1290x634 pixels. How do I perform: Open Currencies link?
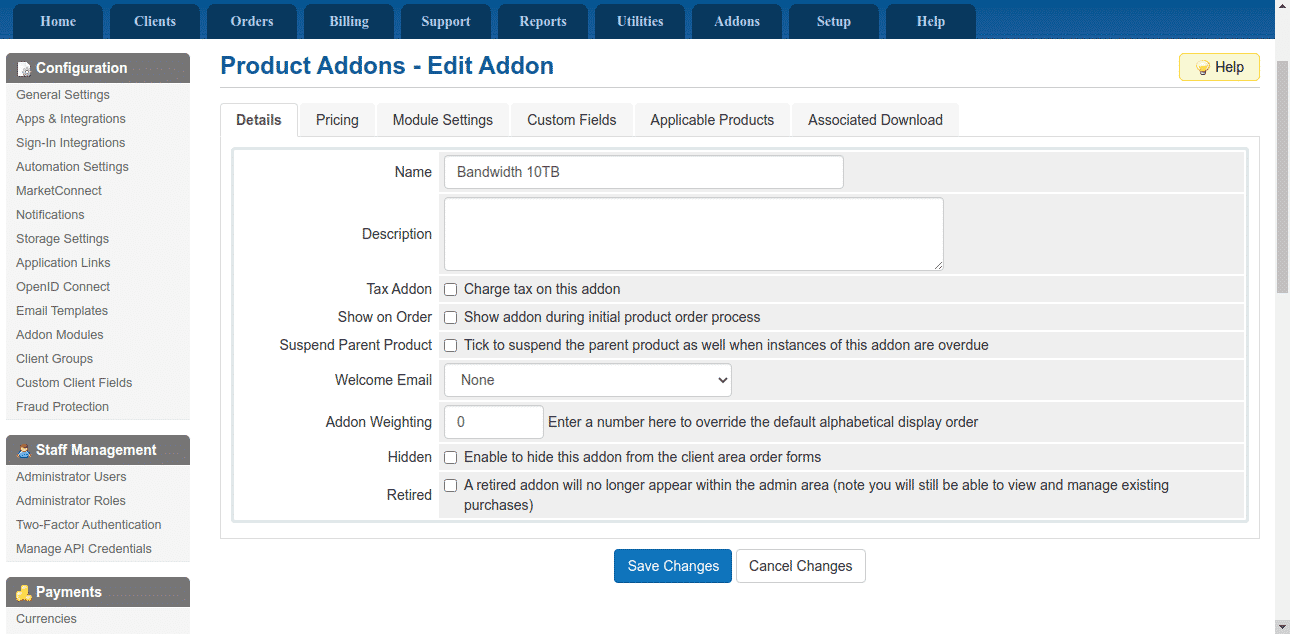coord(46,619)
